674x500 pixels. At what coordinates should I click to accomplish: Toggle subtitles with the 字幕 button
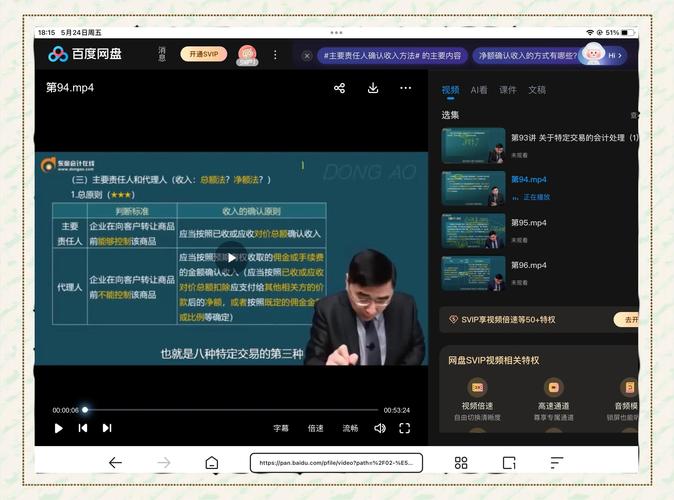[281, 428]
